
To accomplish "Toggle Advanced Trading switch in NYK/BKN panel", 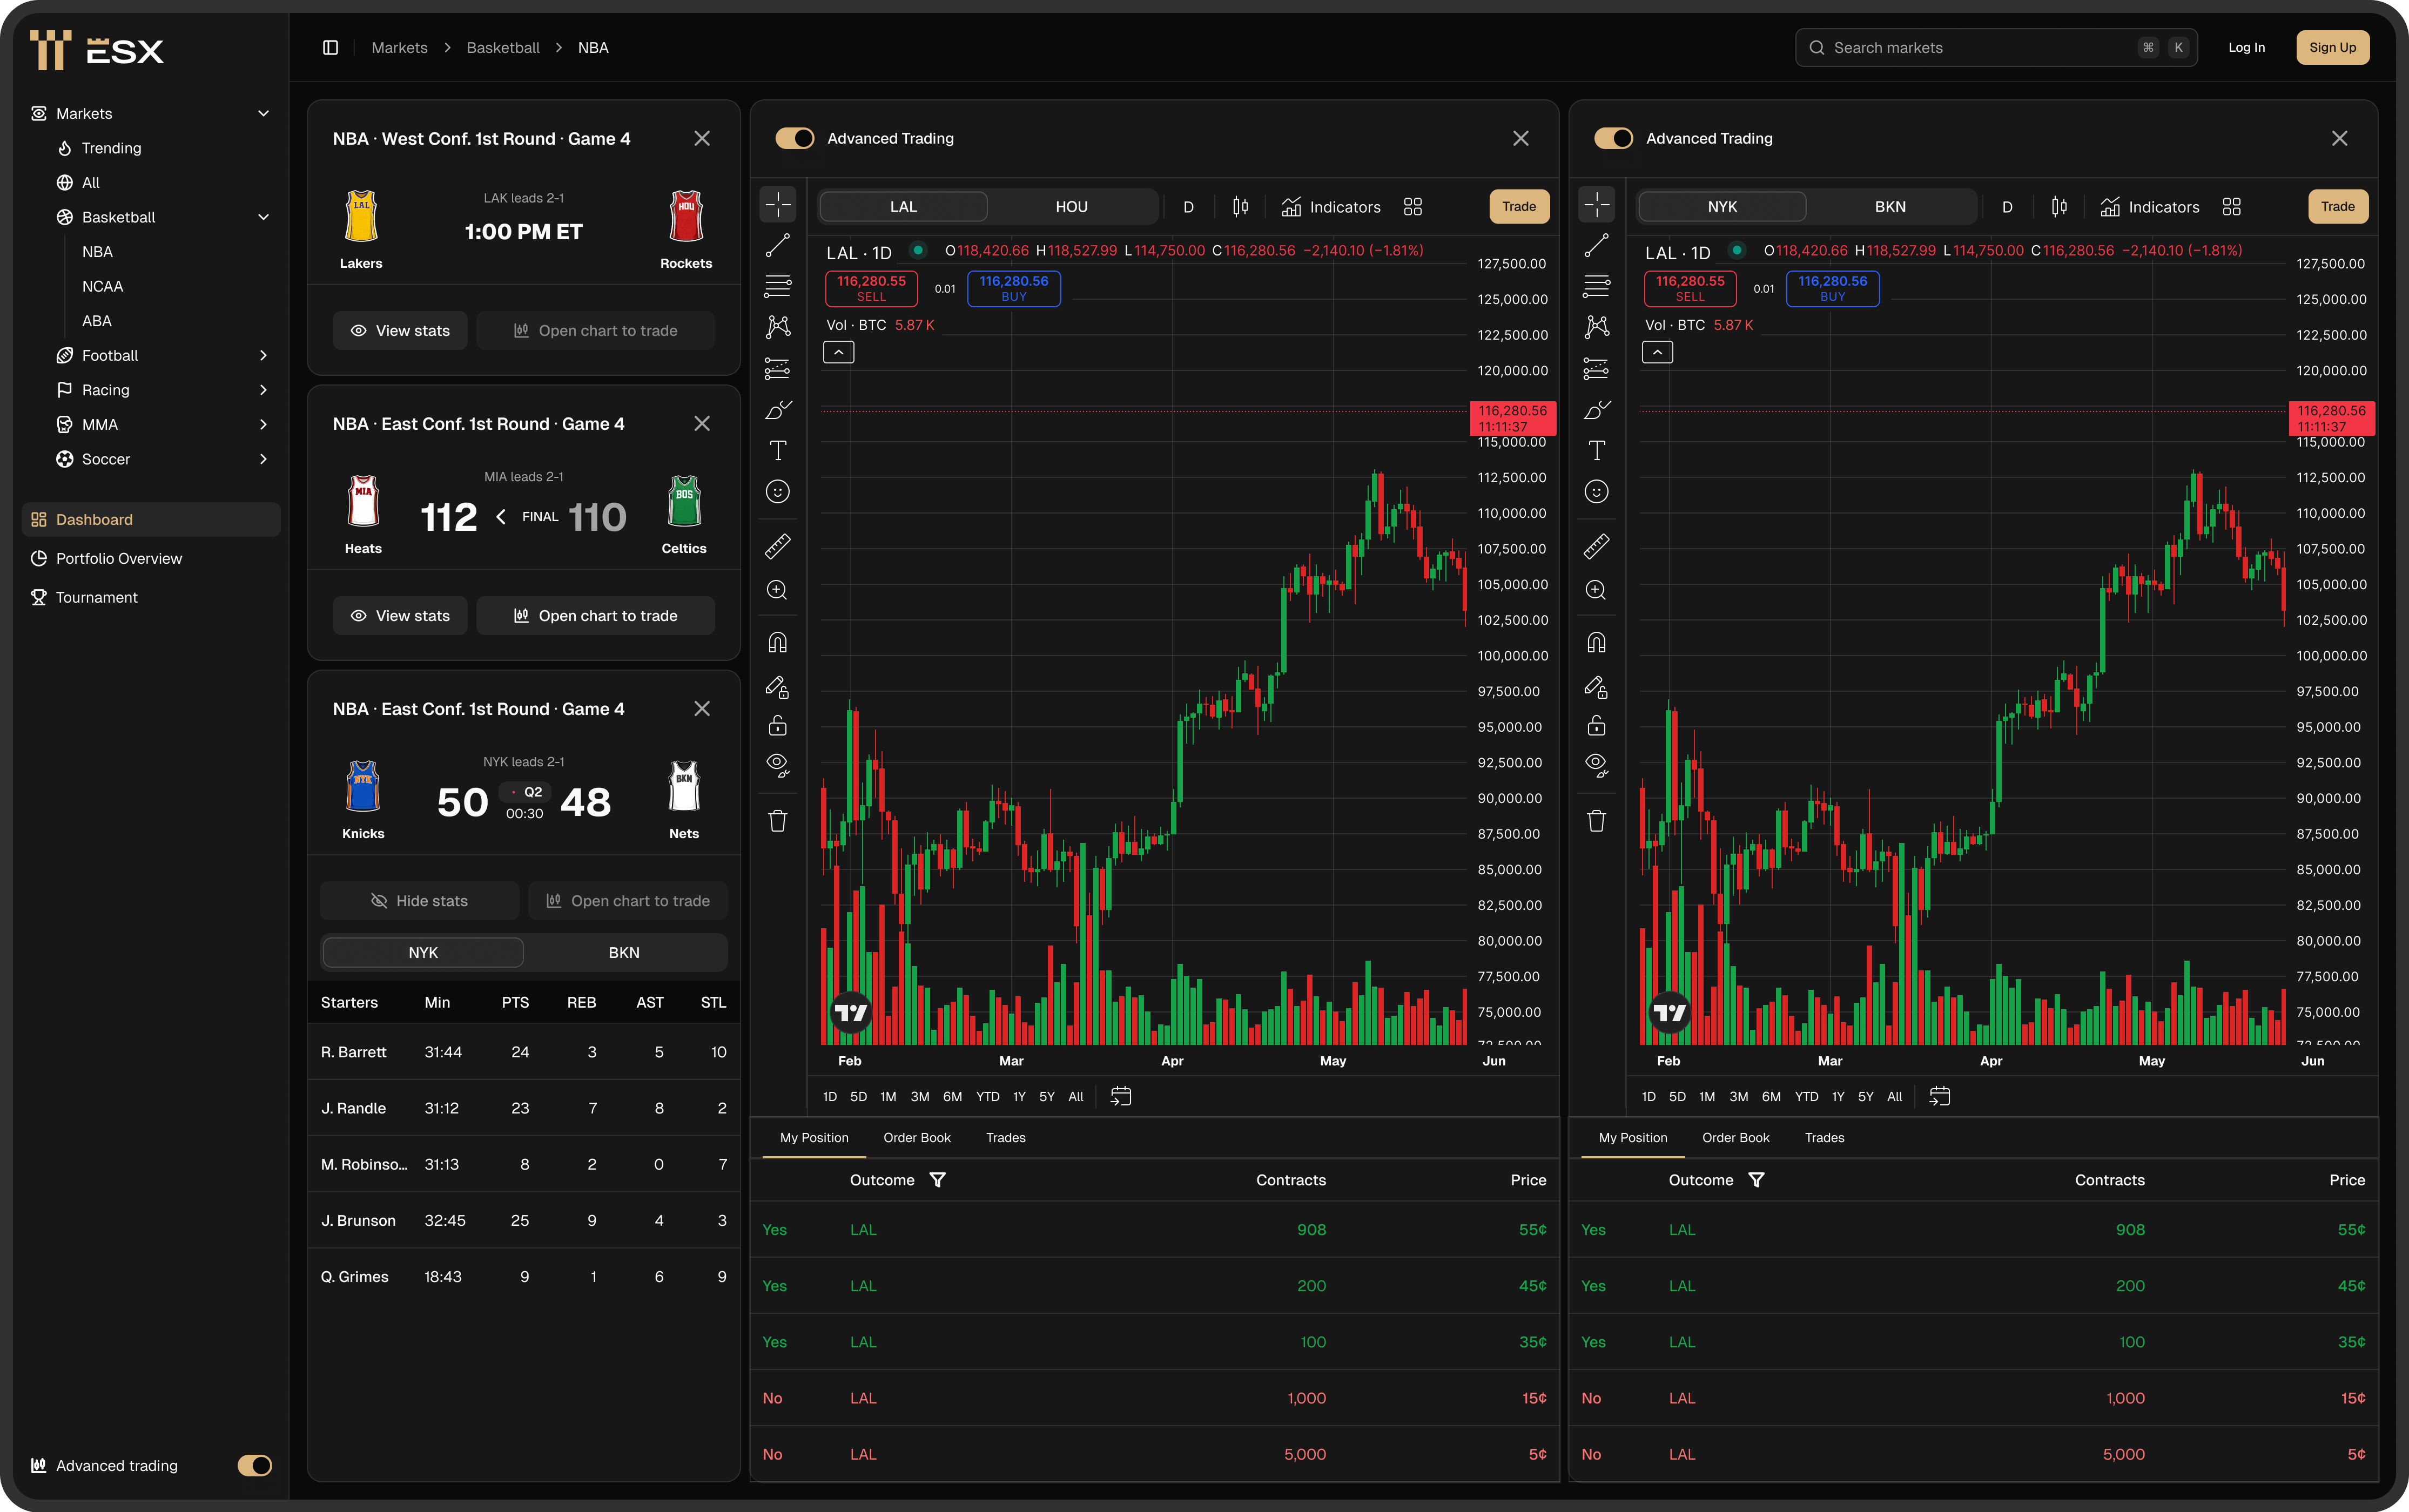I will [x=1614, y=138].
